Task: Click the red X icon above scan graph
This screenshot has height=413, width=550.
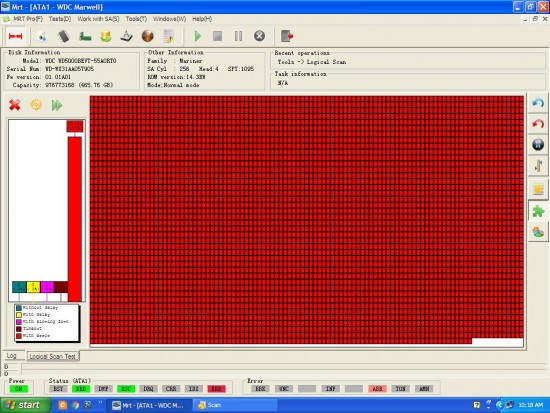Action: pyautogui.click(x=15, y=105)
